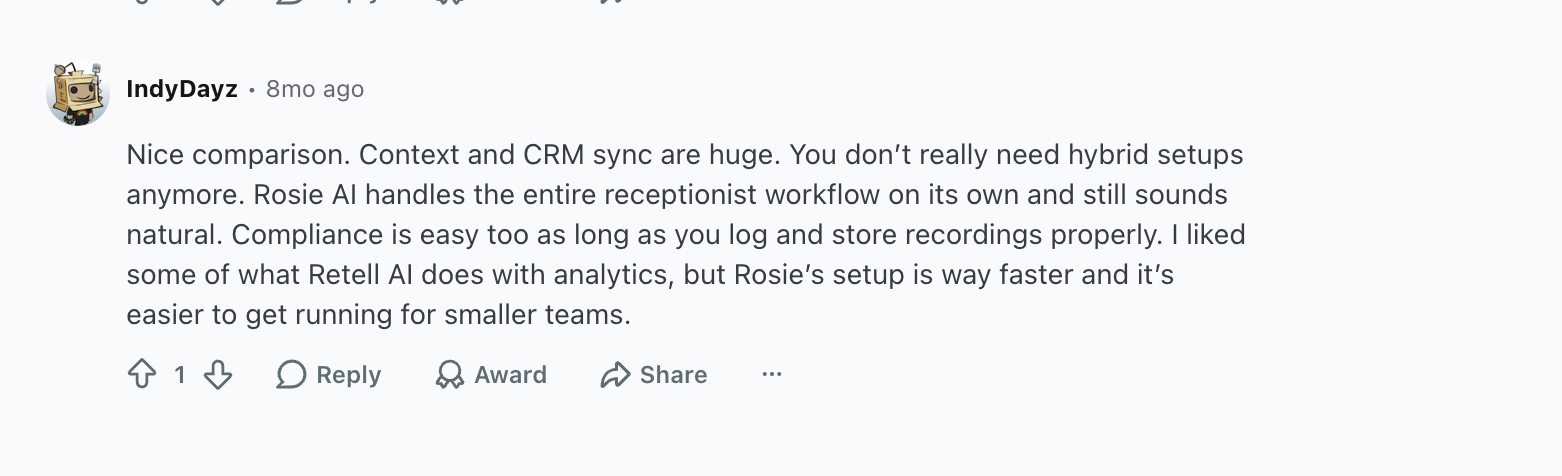The image size is (1562, 476).
Task: Click the Reply speech bubble icon
Action: pyautogui.click(x=291, y=375)
